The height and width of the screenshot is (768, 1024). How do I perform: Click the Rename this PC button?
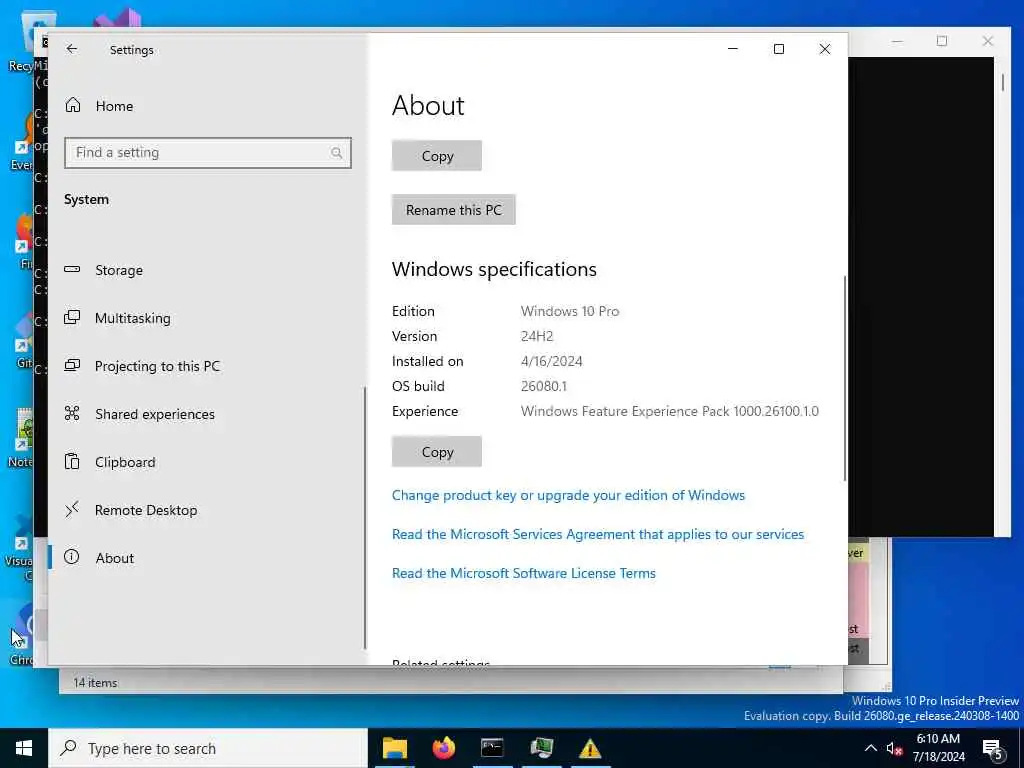click(x=454, y=210)
